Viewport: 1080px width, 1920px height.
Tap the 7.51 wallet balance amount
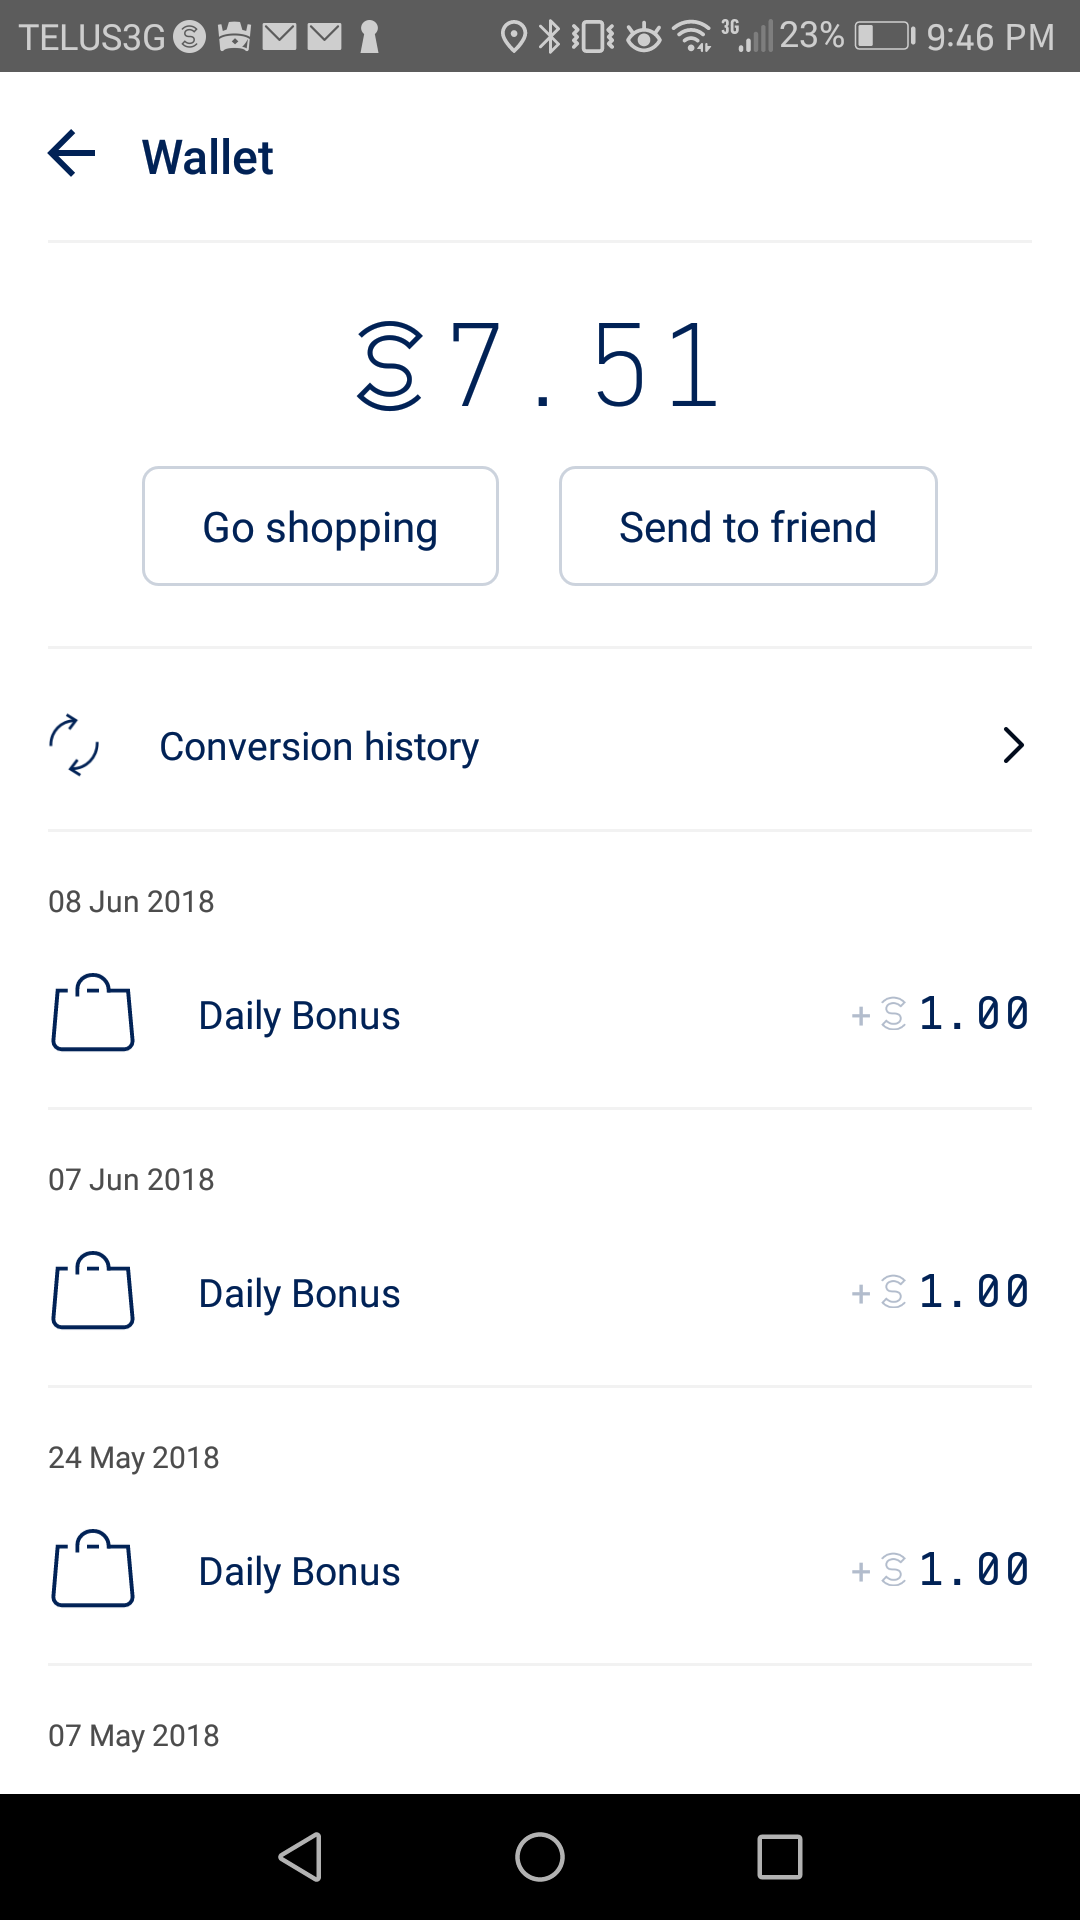click(x=585, y=366)
